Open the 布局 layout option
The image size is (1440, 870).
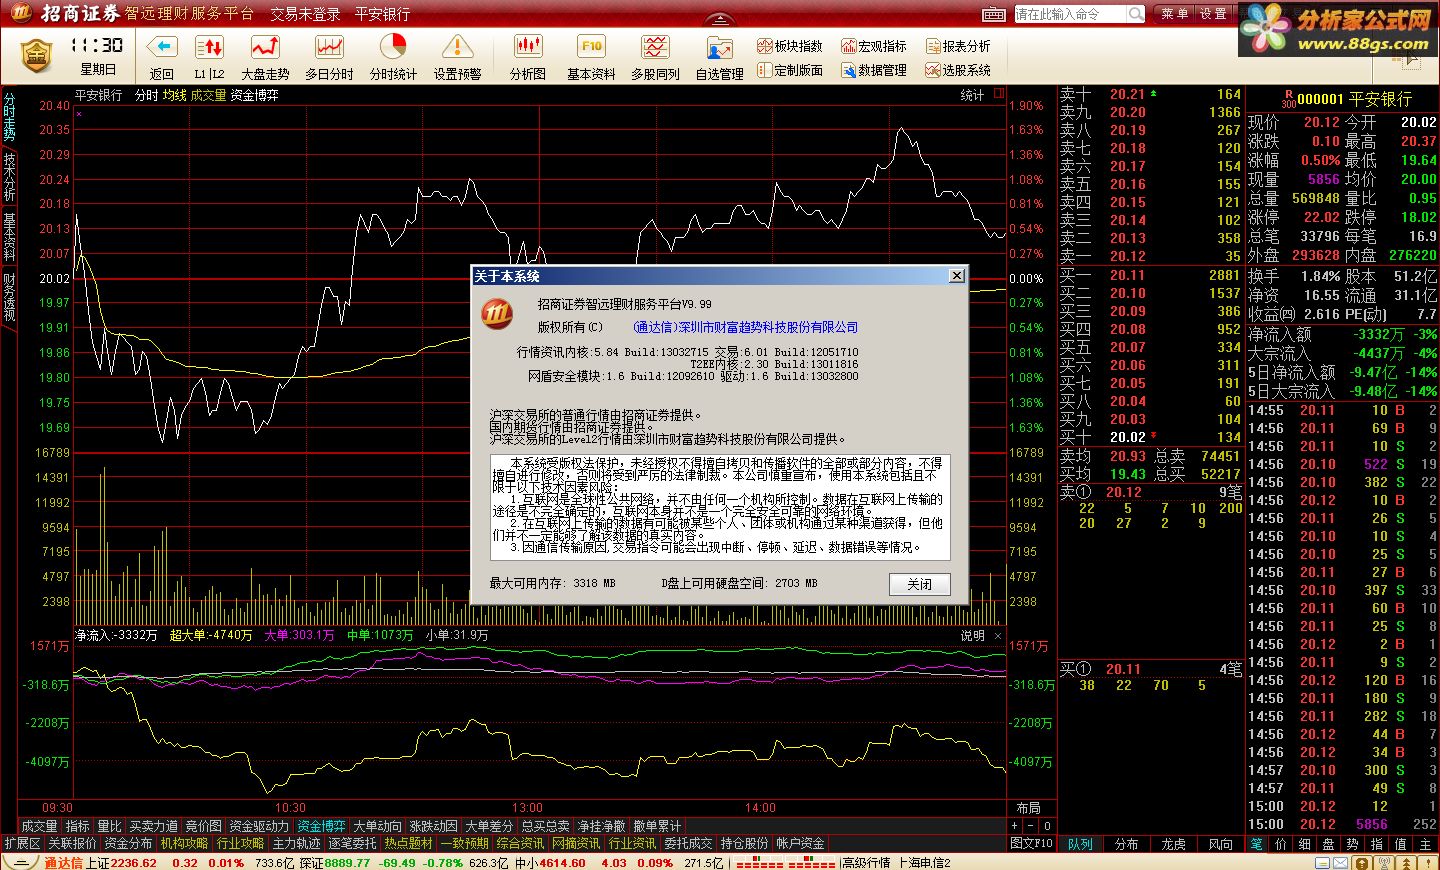point(1029,808)
